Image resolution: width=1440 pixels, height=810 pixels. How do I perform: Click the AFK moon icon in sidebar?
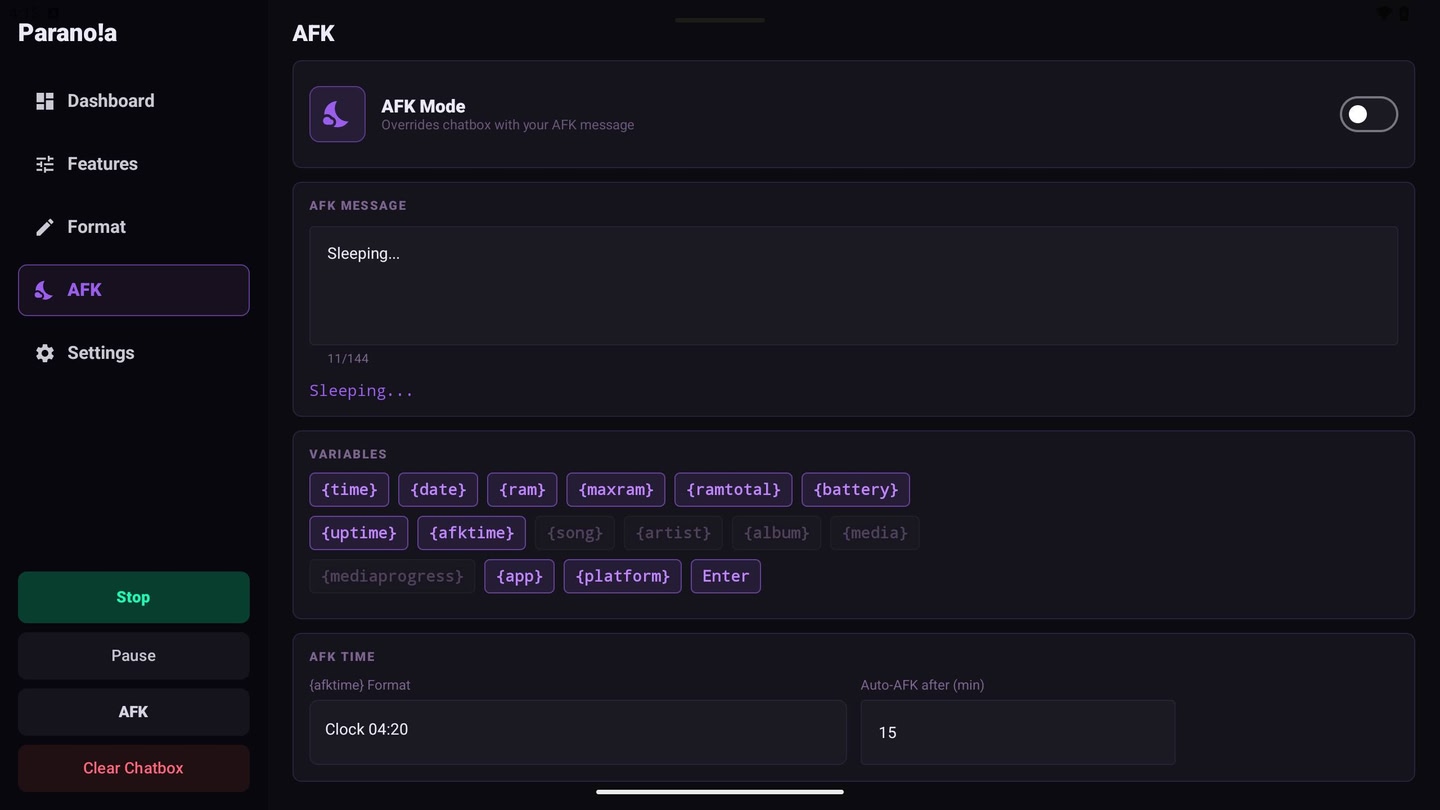click(44, 290)
